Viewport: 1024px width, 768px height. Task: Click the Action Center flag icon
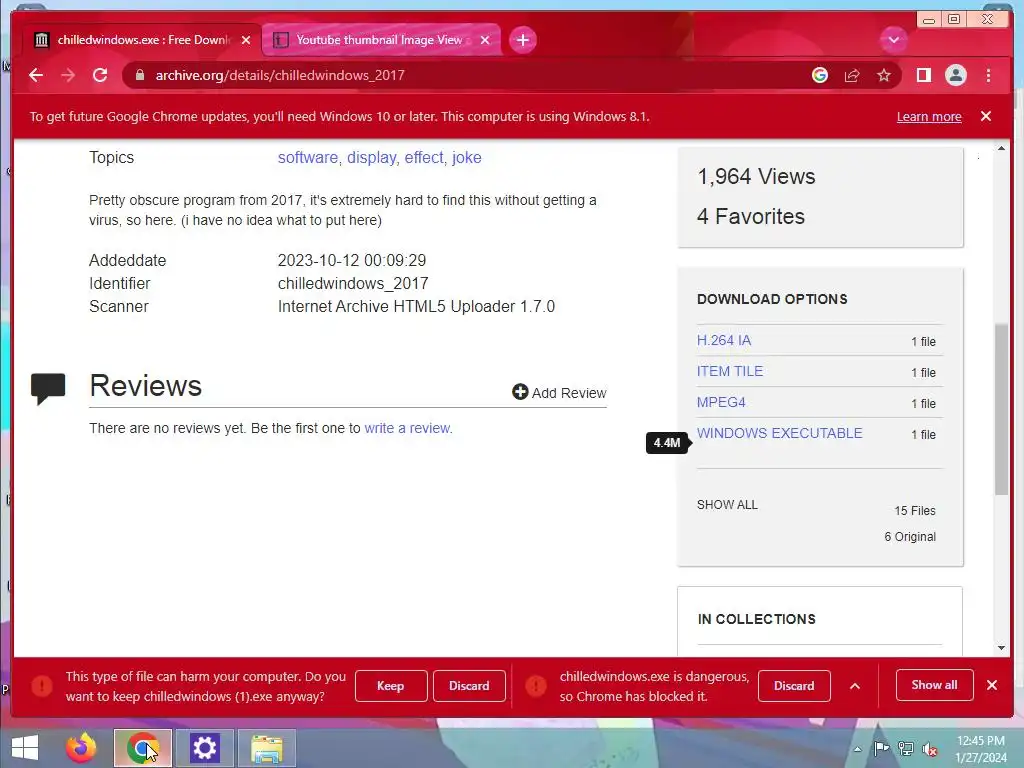(x=881, y=748)
